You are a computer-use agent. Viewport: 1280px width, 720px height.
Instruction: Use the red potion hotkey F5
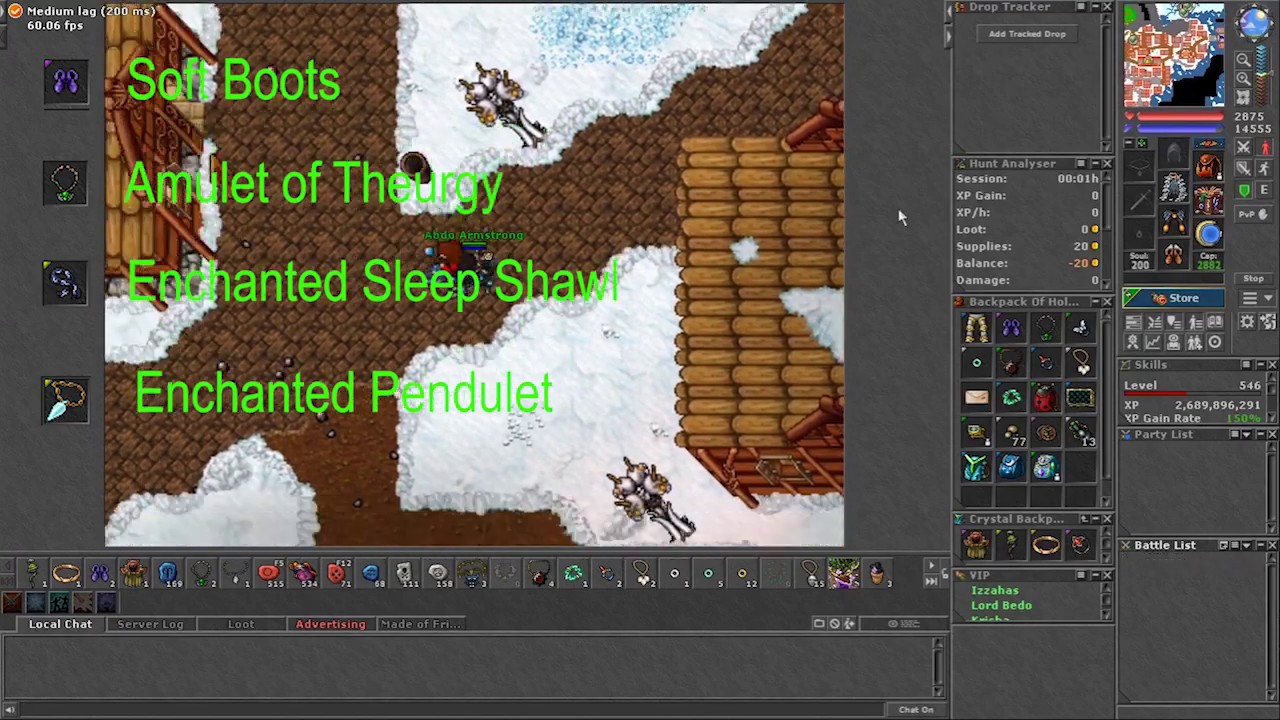click(268, 574)
